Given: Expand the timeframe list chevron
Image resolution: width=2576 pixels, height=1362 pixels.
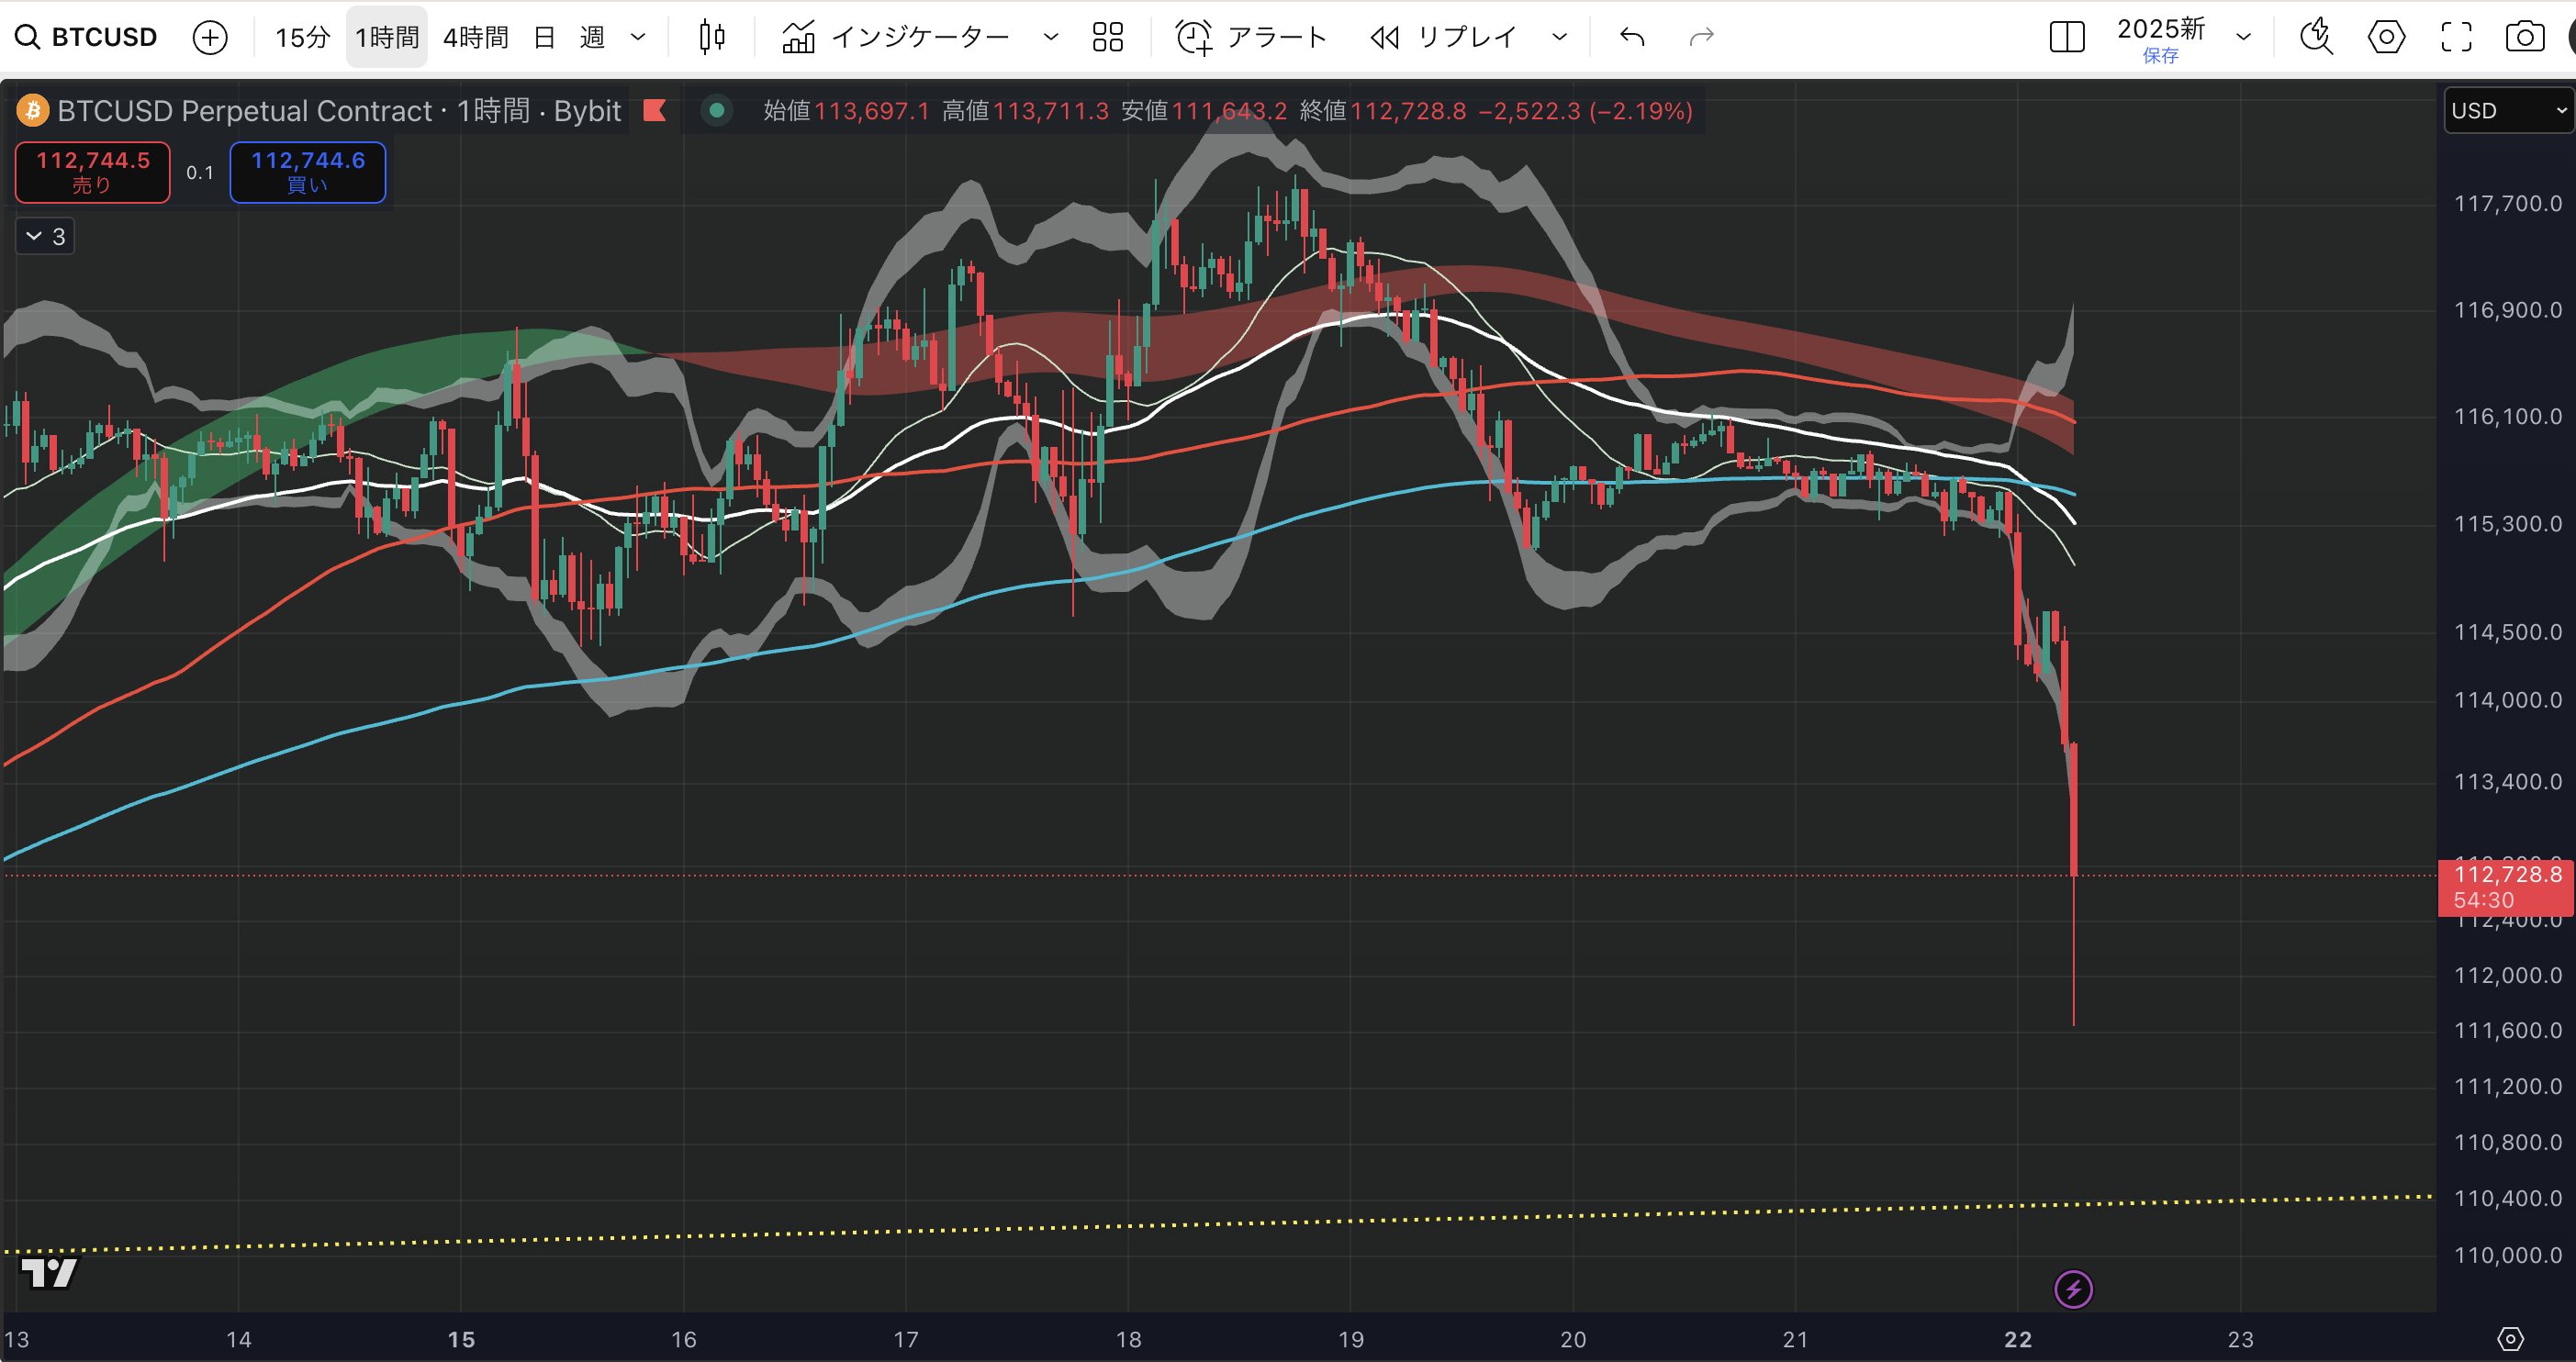Looking at the screenshot, I should (x=638, y=37).
